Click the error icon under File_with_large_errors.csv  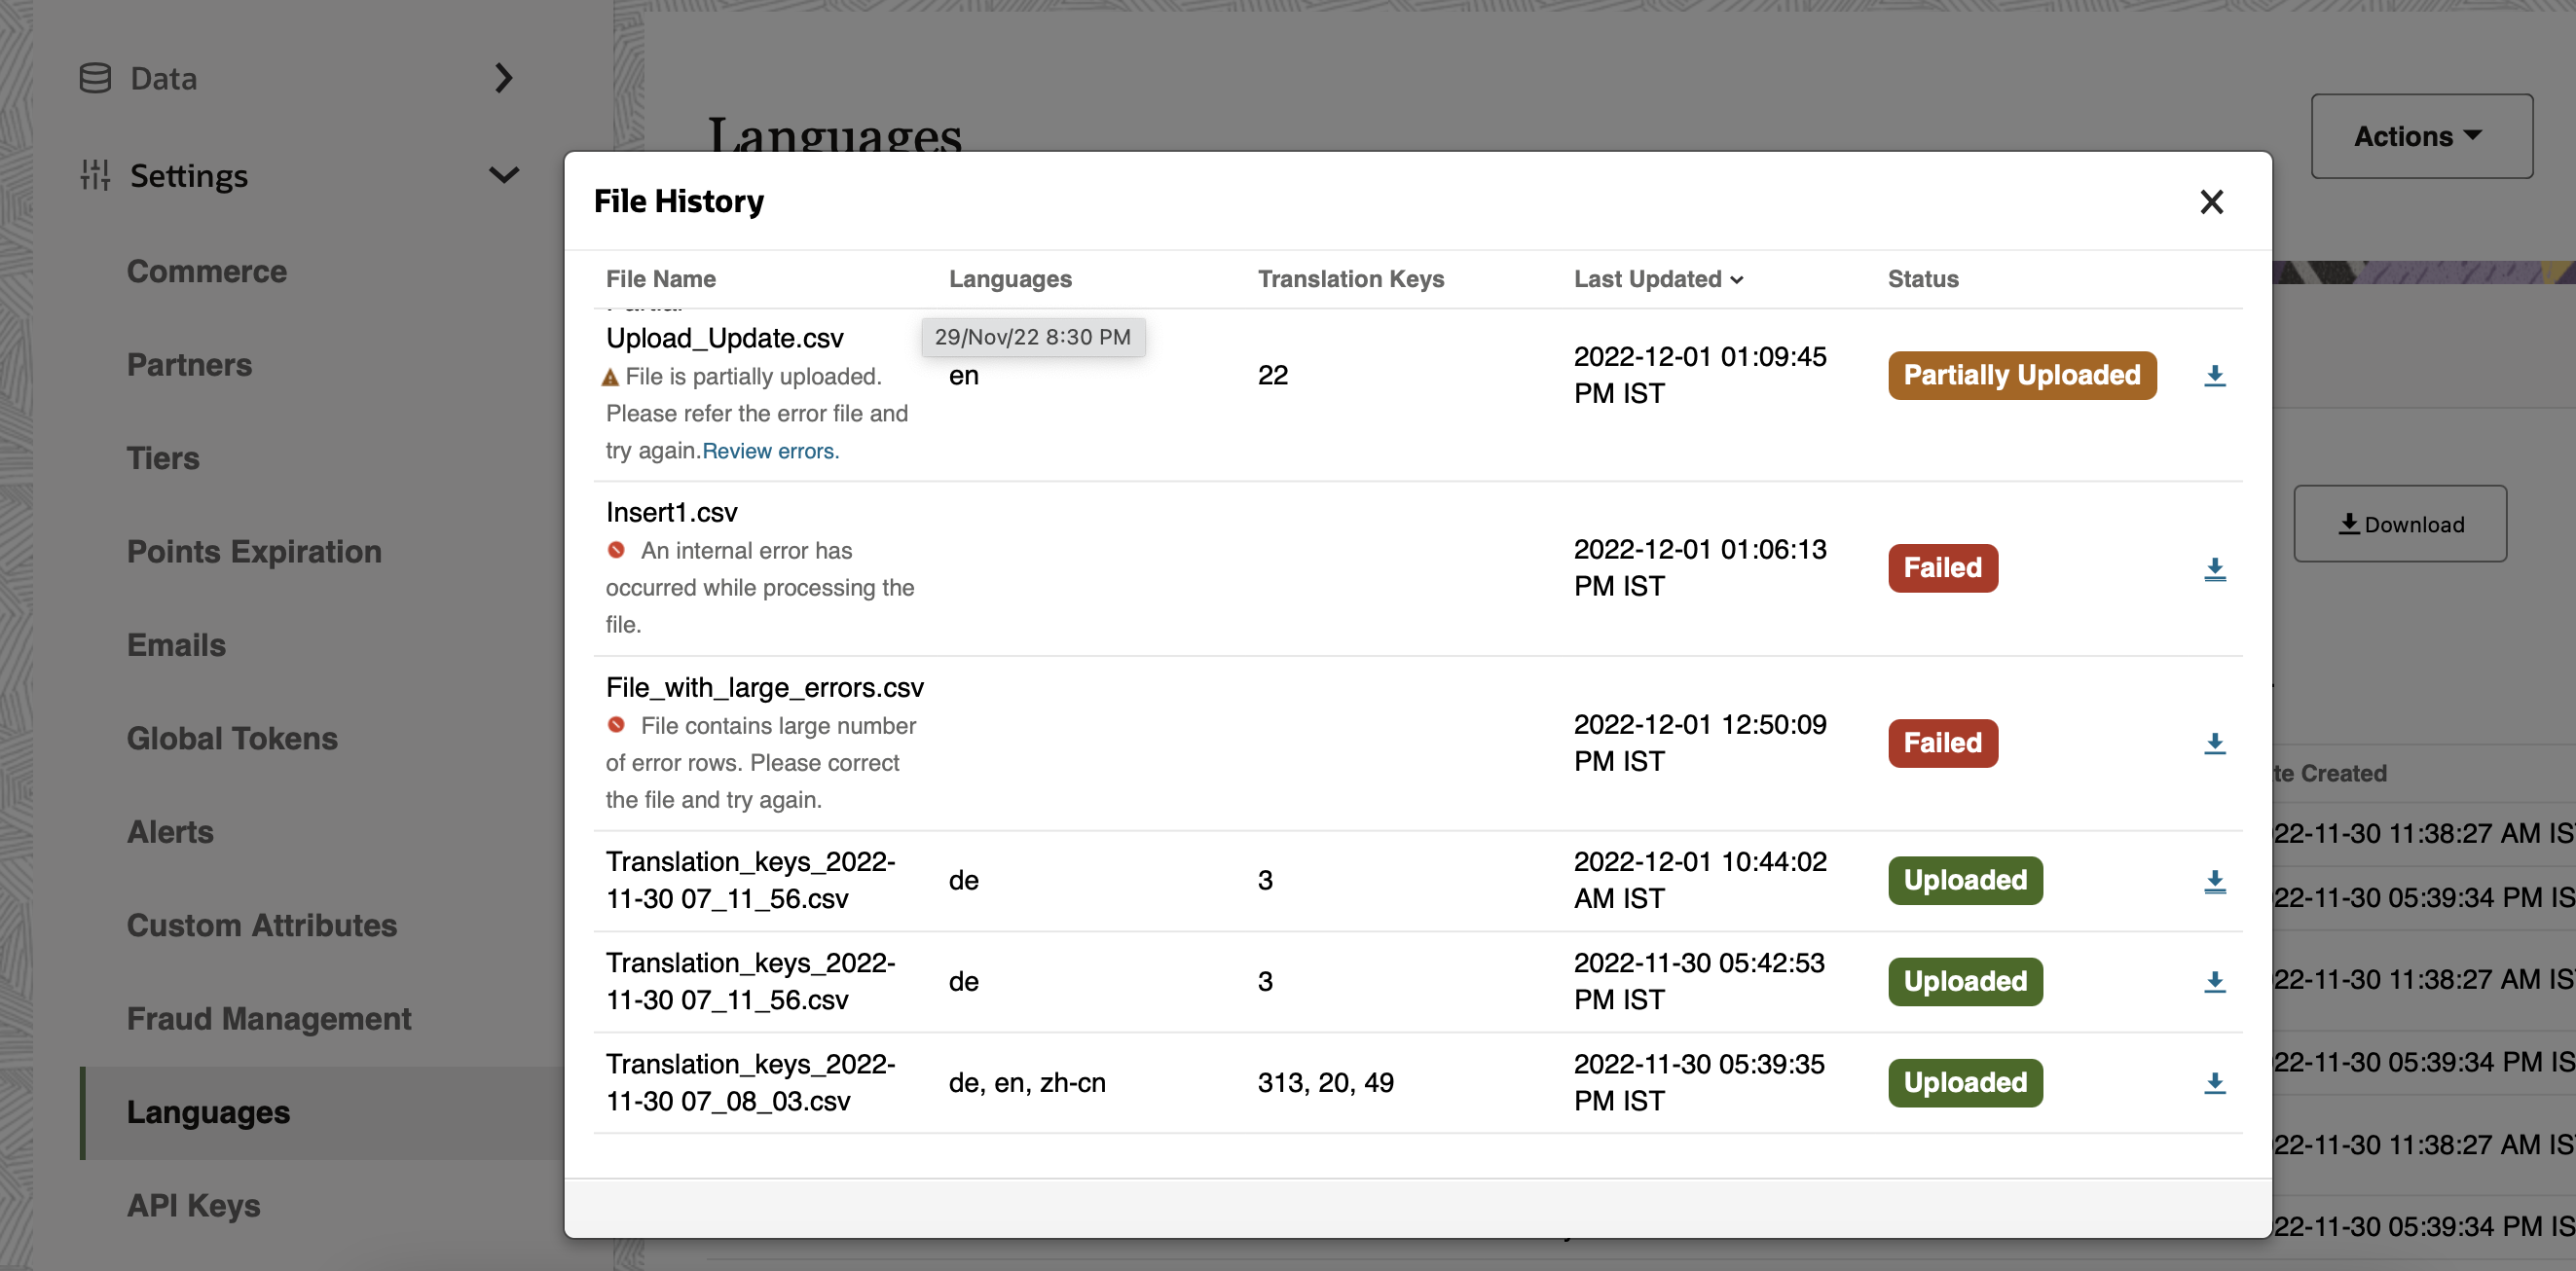click(616, 725)
